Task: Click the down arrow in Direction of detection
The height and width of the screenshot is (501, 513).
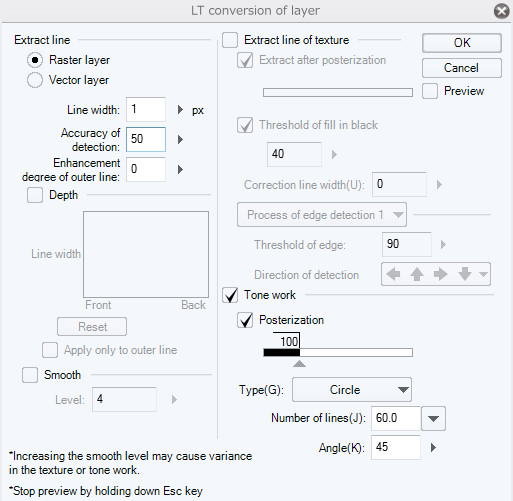Action: 464,274
